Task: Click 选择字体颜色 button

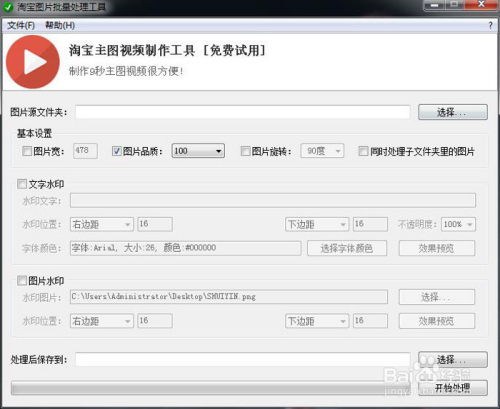Action: tap(347, 248)
